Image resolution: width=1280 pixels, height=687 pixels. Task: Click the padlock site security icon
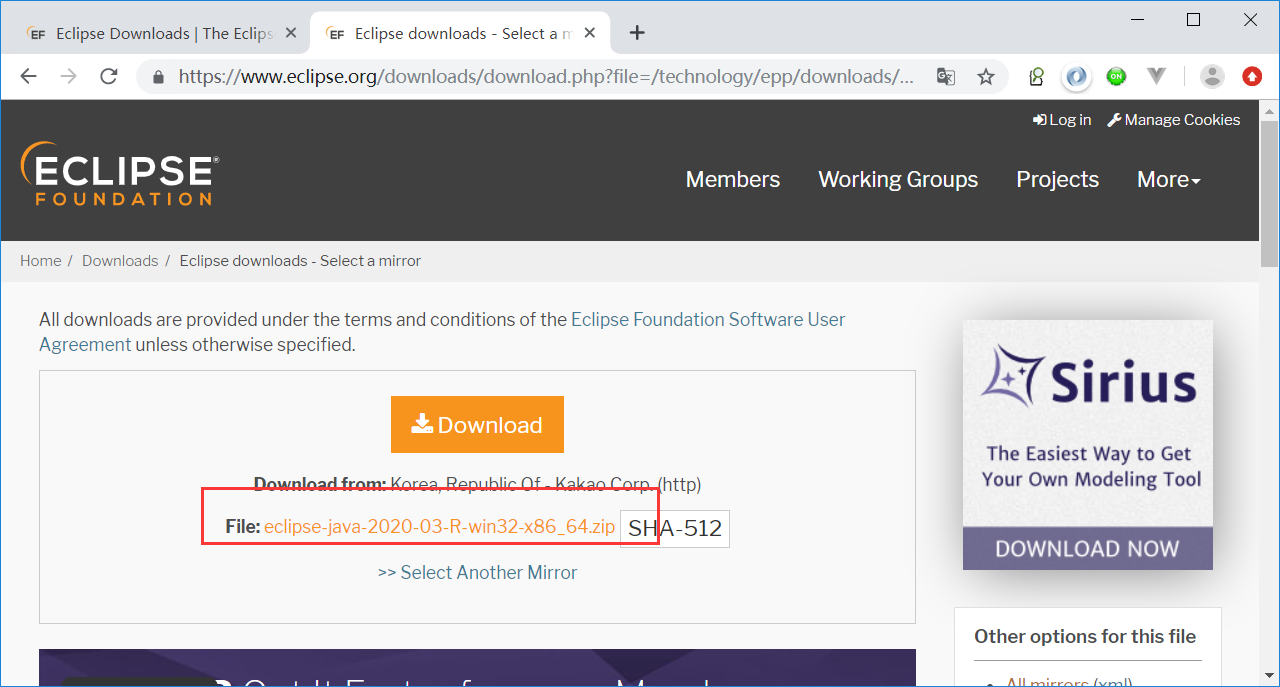coord(158,77)
